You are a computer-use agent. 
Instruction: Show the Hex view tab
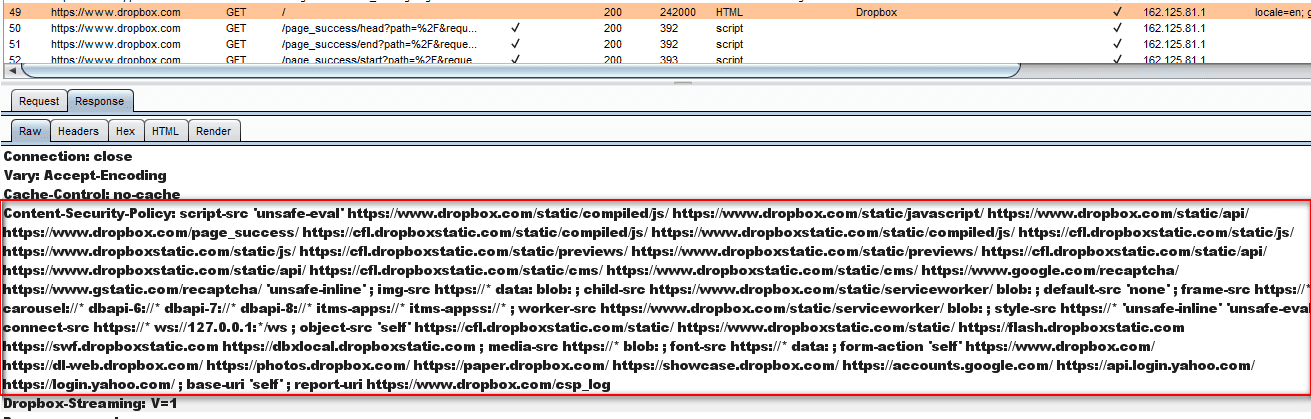pos(125,131)
